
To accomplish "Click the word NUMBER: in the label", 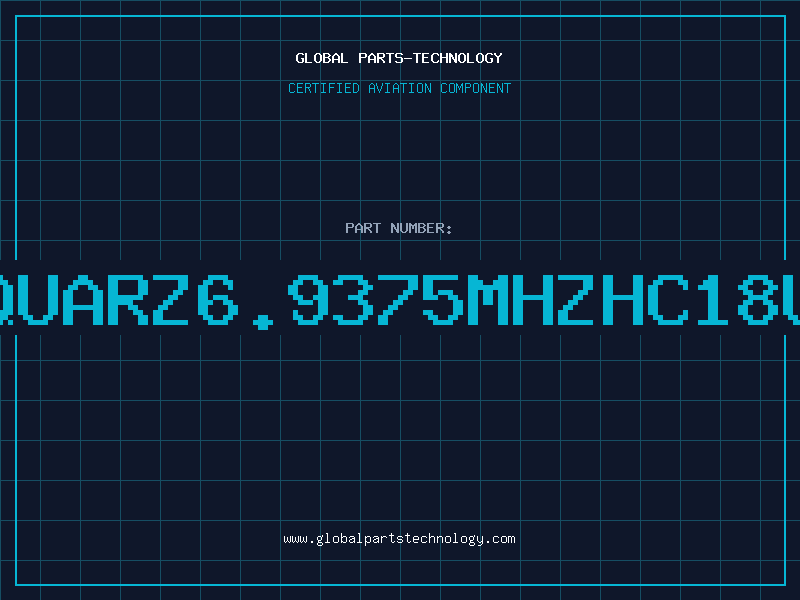I will click(x=421, y=228).
